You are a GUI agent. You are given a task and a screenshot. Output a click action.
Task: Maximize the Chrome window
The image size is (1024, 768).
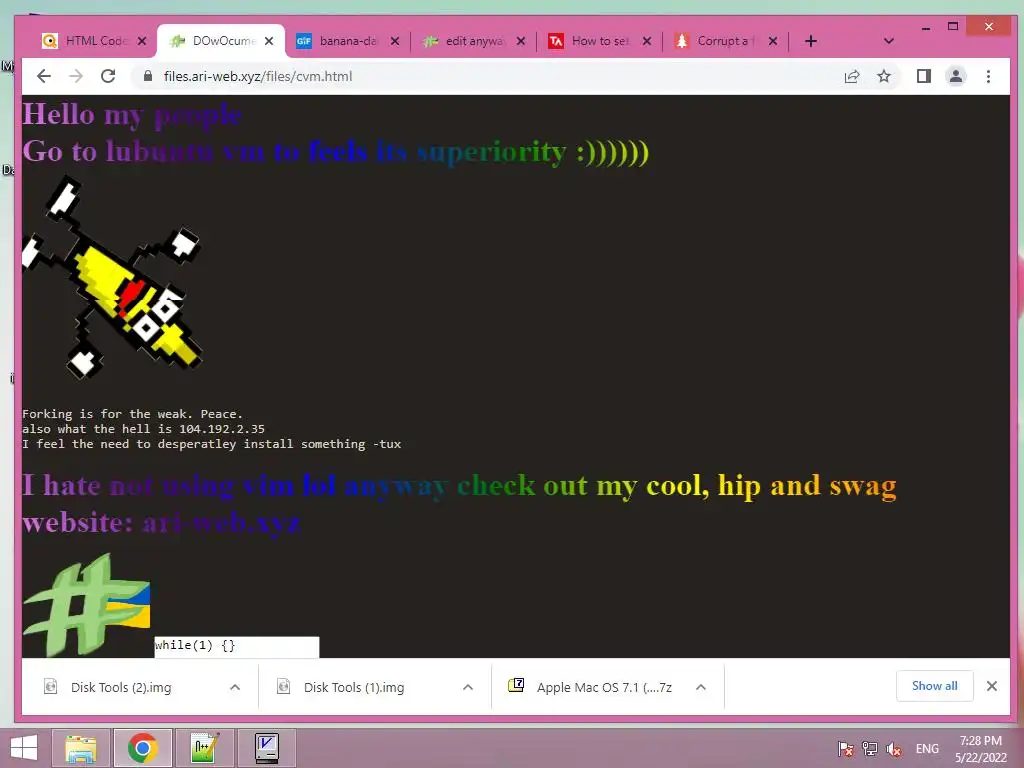pyautogui.click(x=953, y=27)
